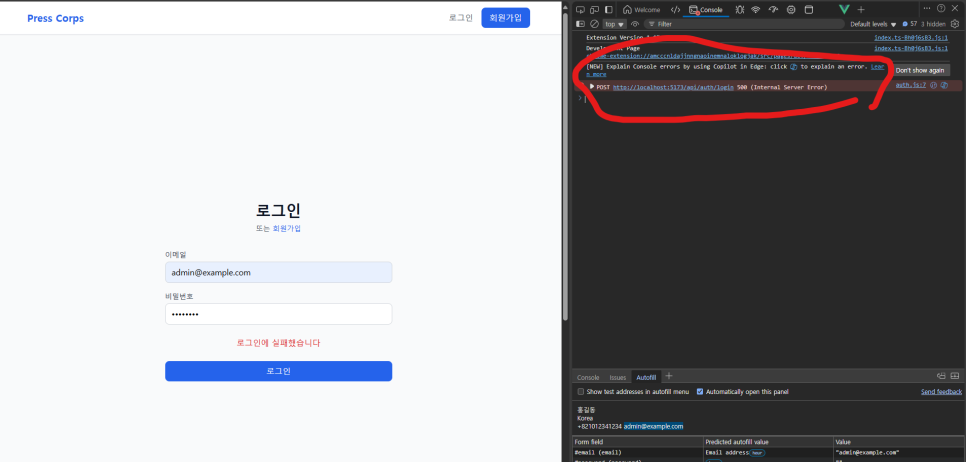Switch to the drawer Issues tab
This screenshot has height=462, width=966.
point(618,378)
